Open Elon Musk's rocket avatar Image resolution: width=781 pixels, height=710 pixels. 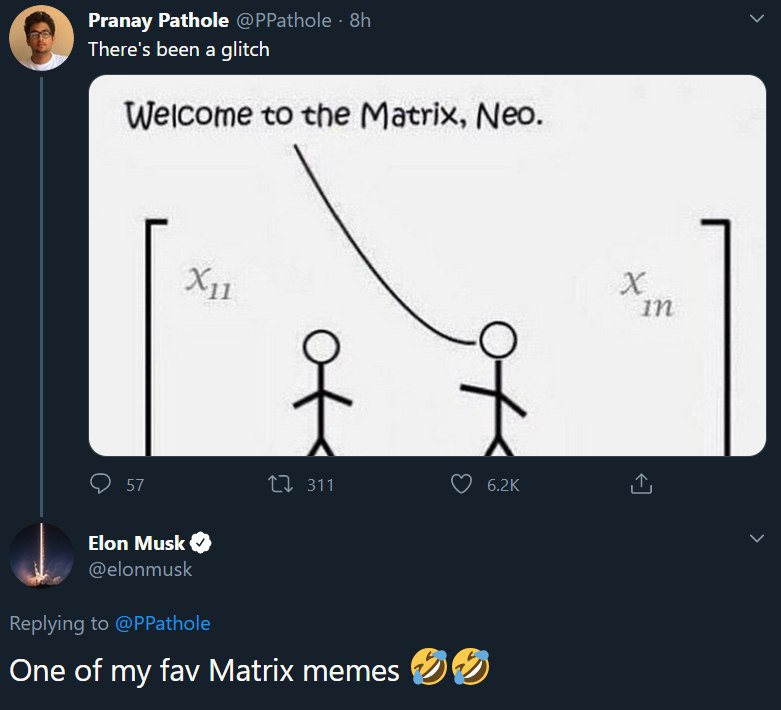(x=40, y=555)
